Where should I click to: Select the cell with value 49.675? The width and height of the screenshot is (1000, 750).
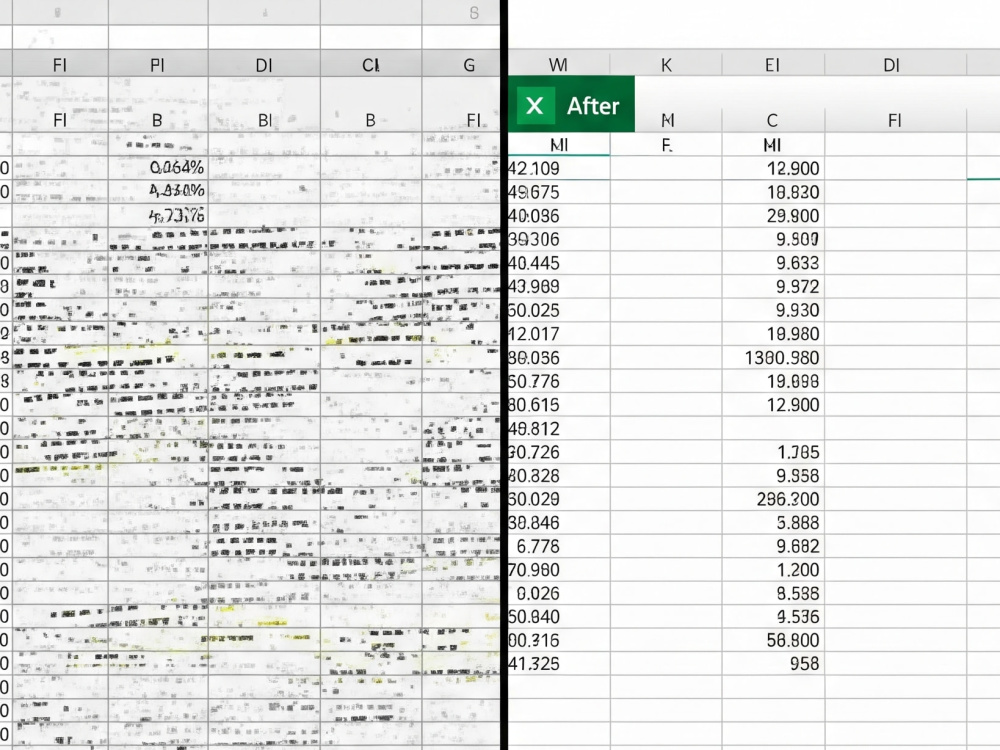pos(559,192)
